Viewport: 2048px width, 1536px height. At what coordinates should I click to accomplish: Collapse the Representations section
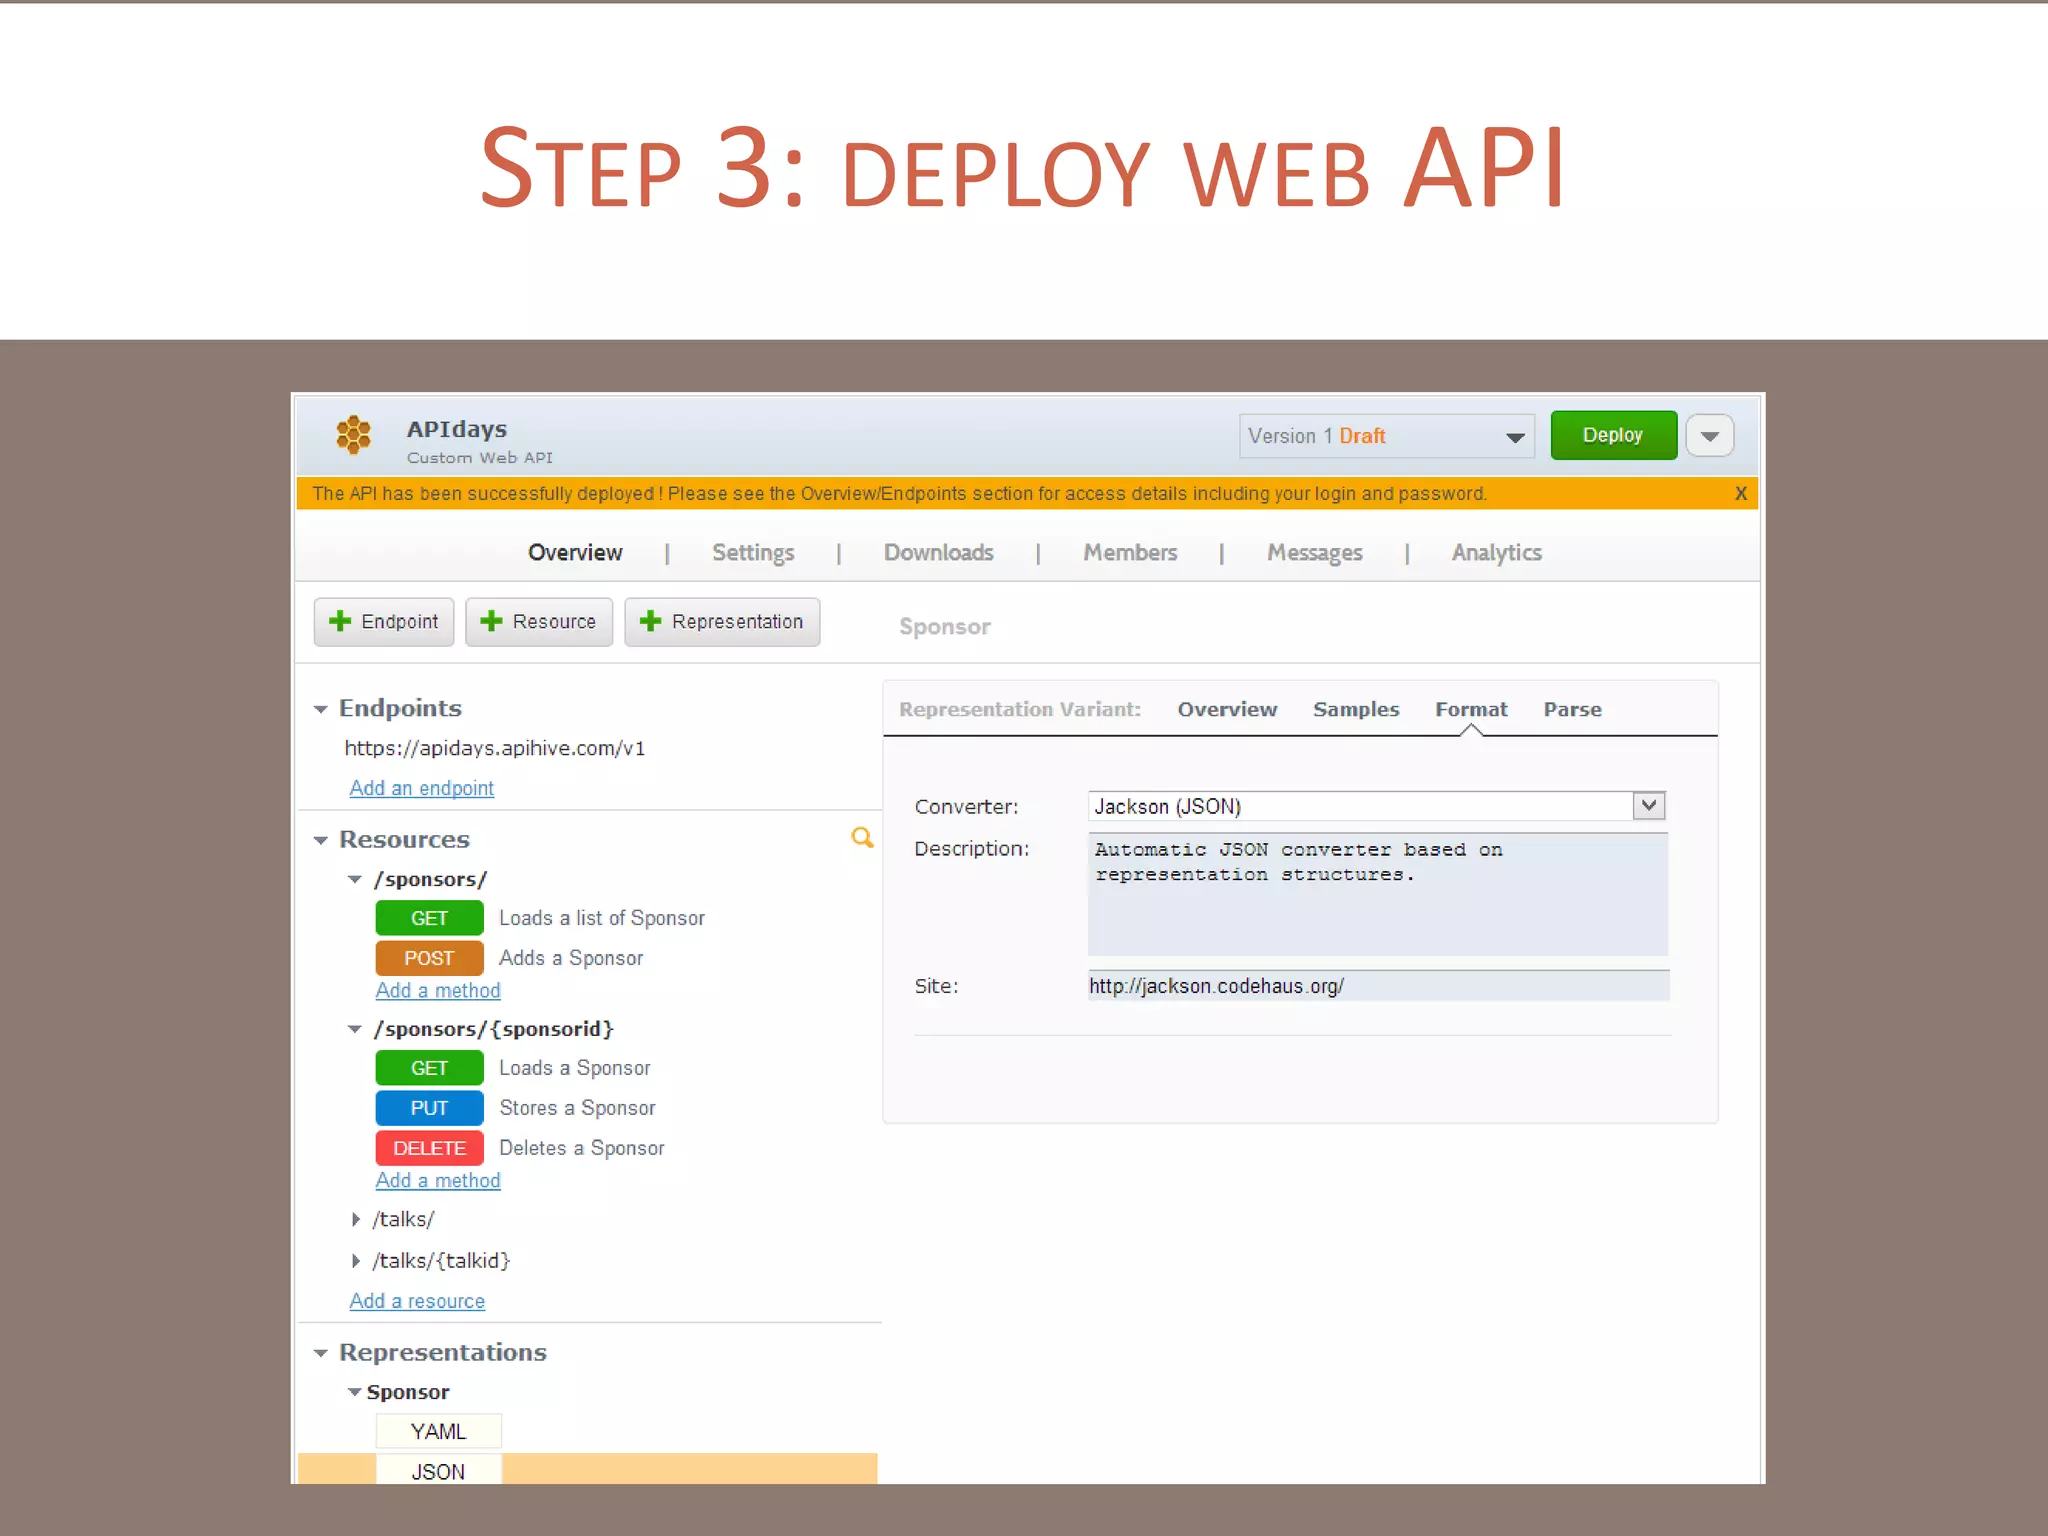[x=320, y=1353]
